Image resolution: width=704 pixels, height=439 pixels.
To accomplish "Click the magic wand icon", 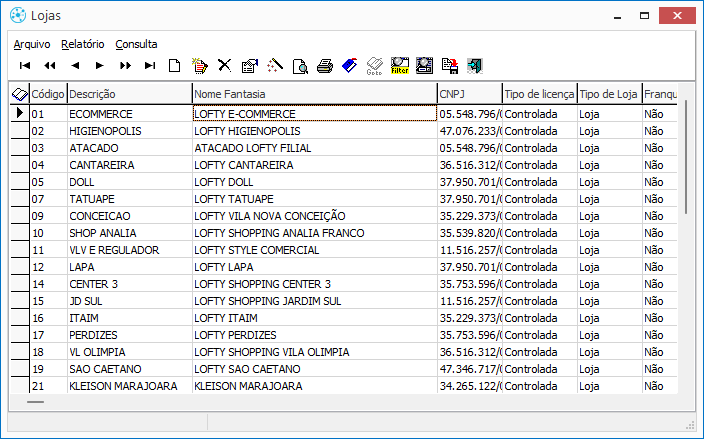I will point(275,66).
